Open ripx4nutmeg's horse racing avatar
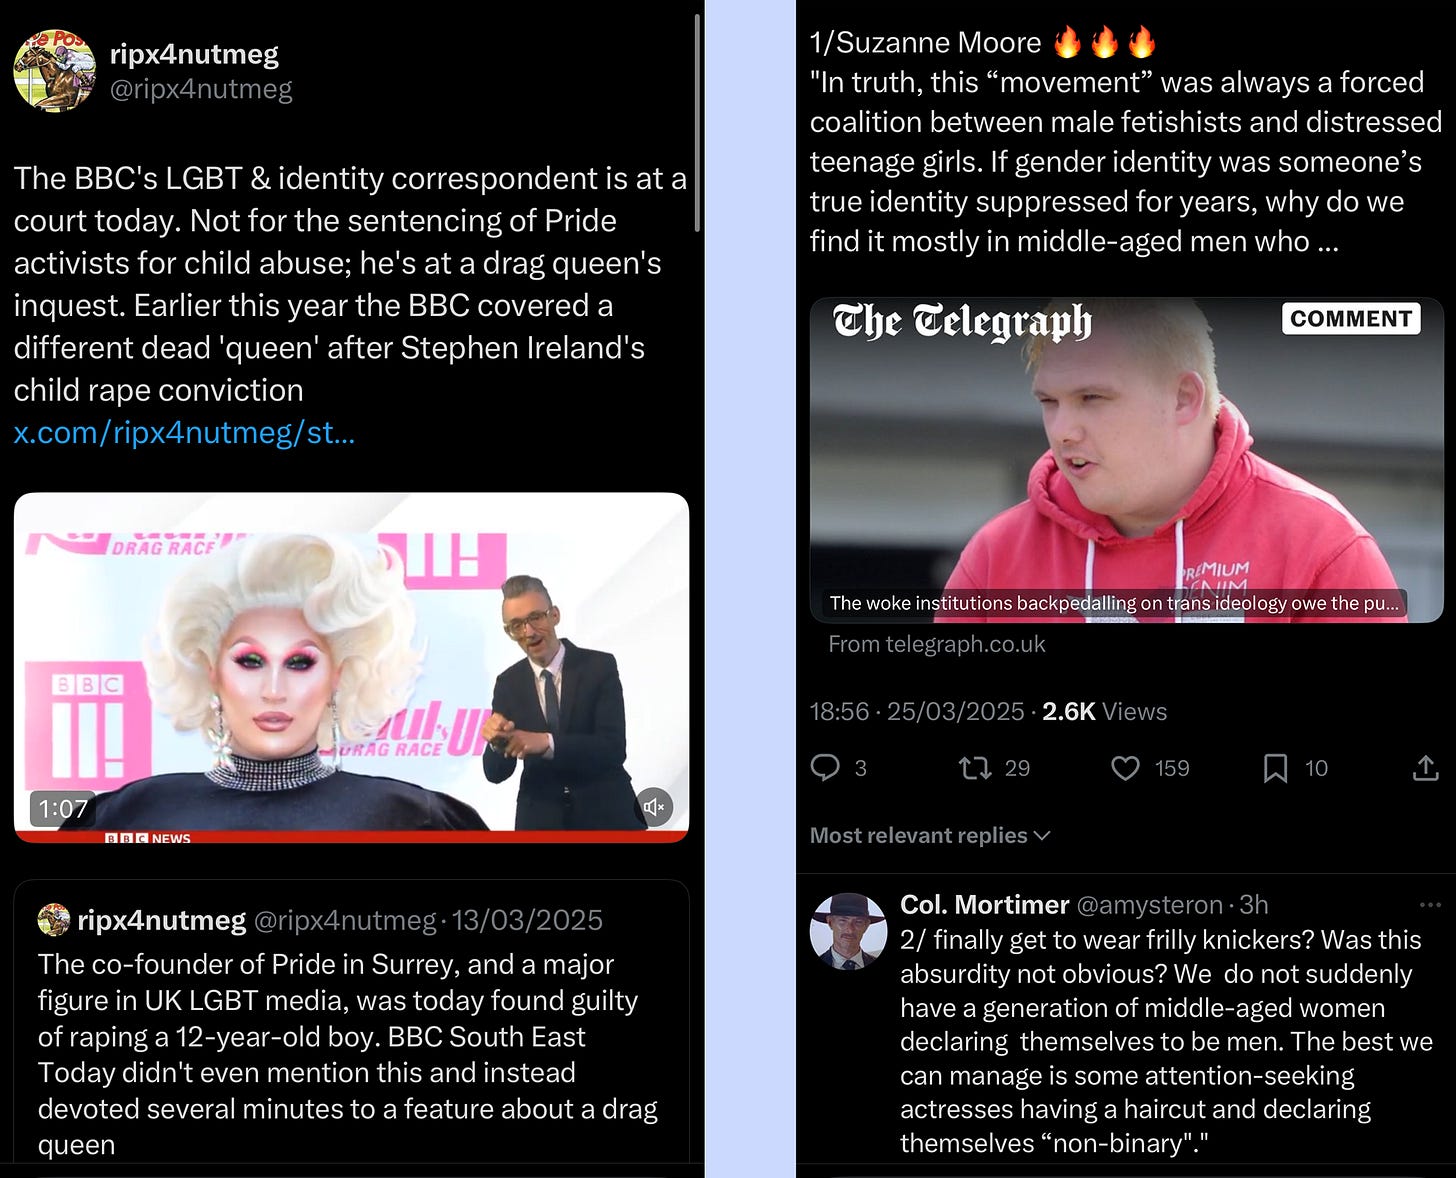 pos(54,70)
